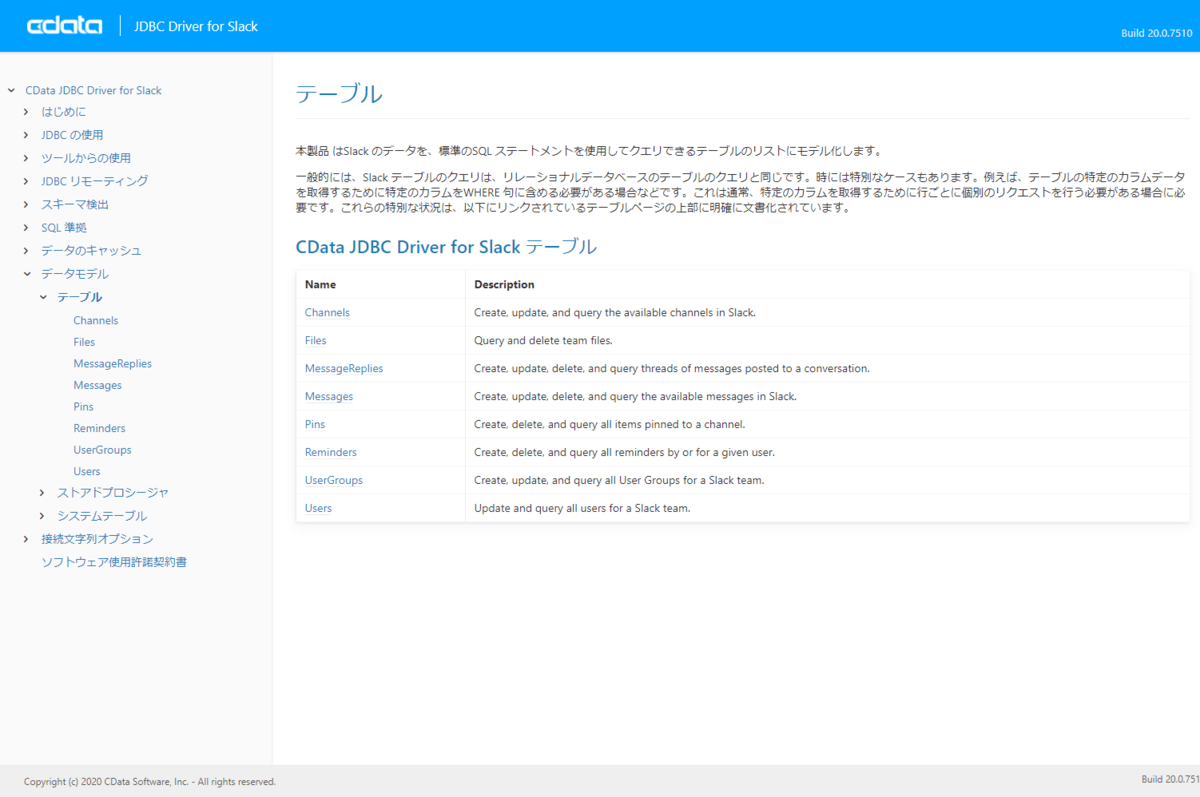Open Pins in the sidebar tree

click(84, 406)
